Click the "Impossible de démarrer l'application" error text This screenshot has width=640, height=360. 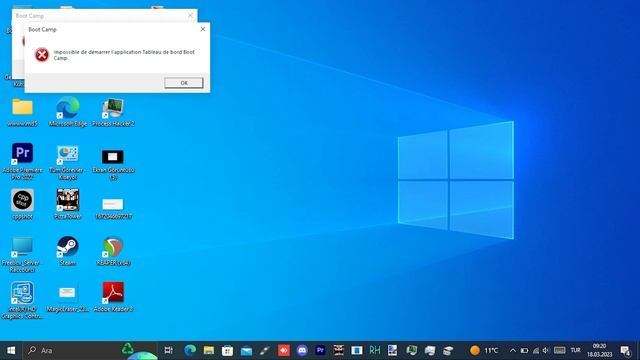tap(124, 55)
